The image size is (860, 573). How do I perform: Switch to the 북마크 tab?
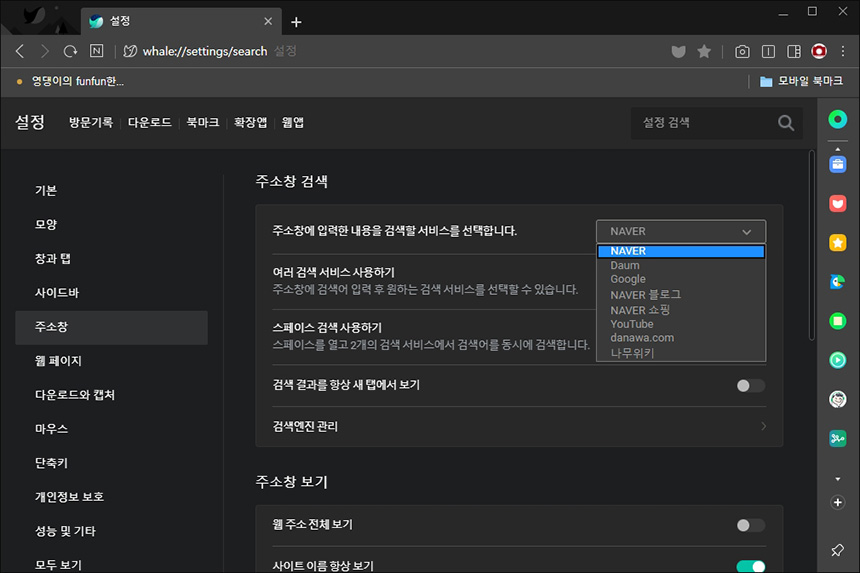(x=203, y=122)
